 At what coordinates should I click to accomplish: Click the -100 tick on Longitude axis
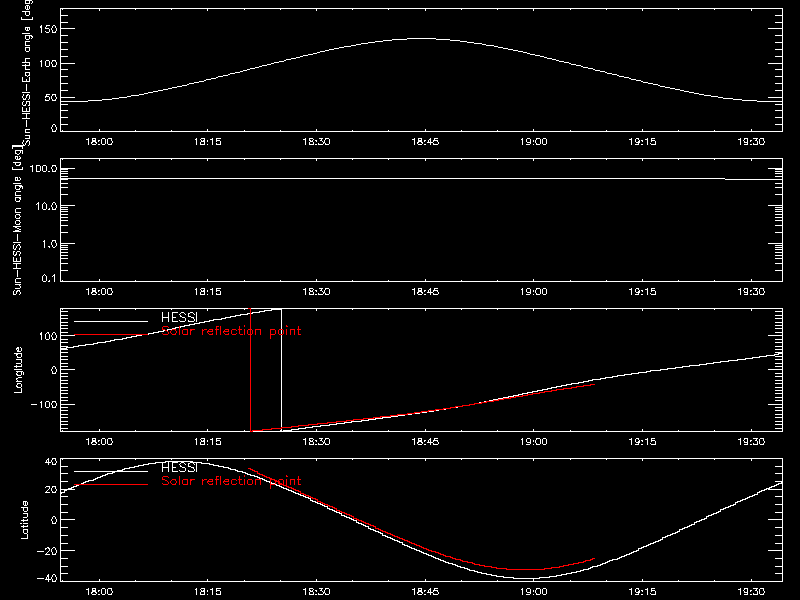[x=44, y=404]
